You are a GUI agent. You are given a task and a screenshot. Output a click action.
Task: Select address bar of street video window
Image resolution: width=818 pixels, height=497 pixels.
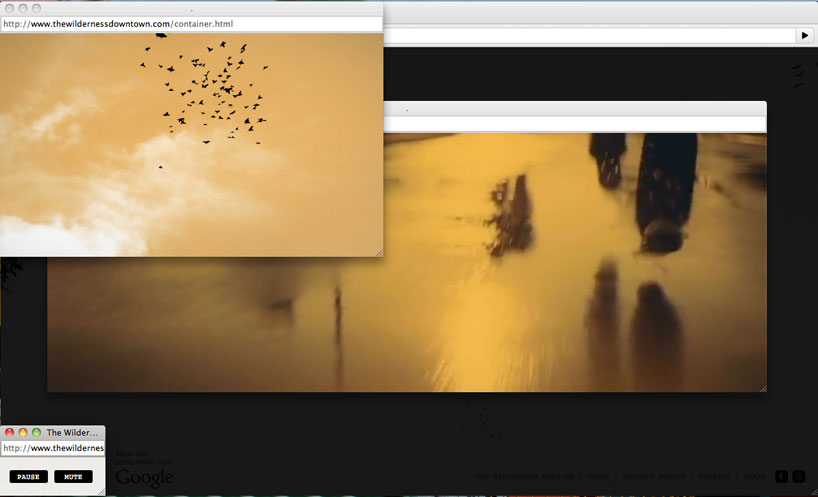(574, 124)
